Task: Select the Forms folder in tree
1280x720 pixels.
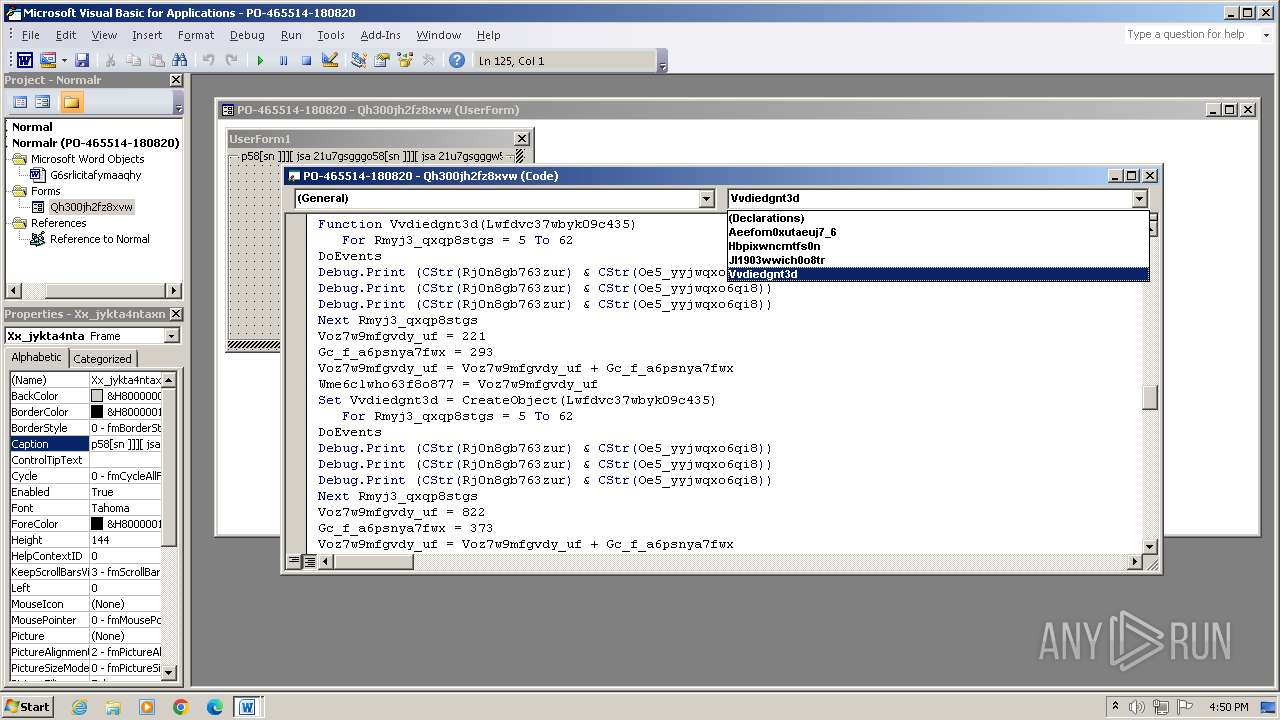Action: 45,191
